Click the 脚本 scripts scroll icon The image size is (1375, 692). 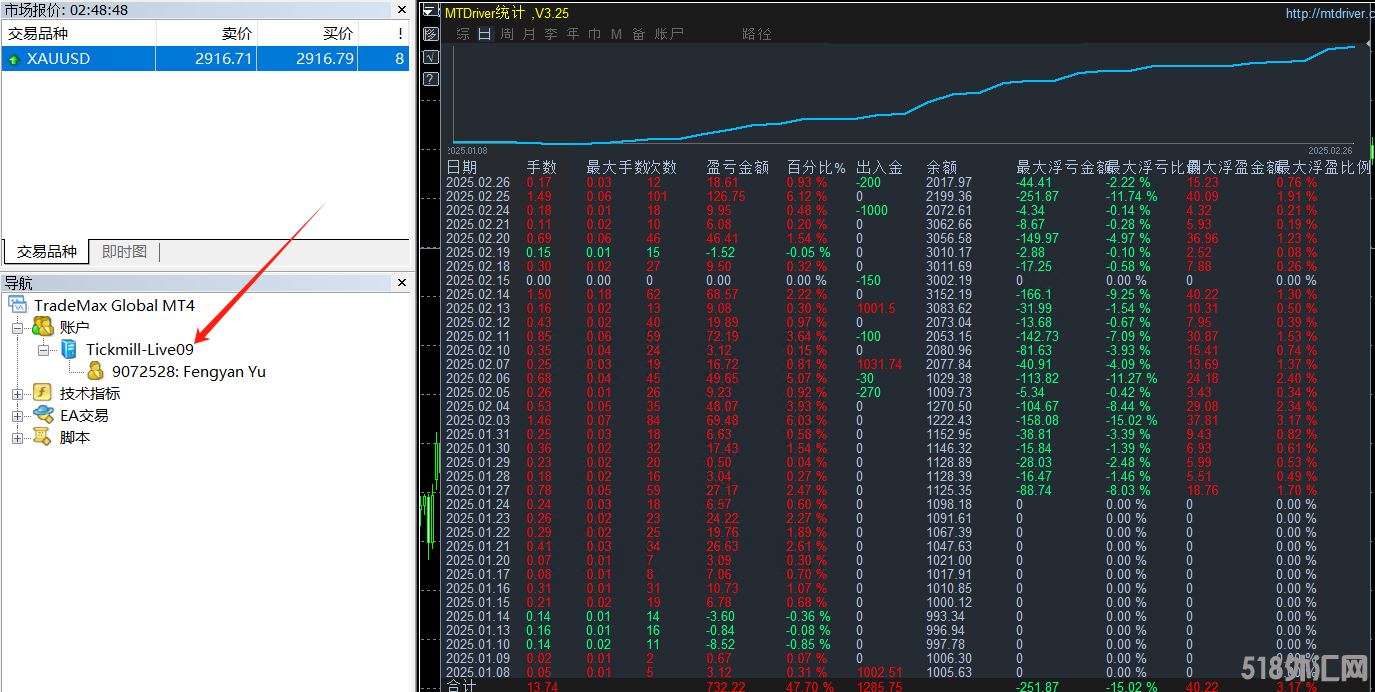tap(42, 437)
